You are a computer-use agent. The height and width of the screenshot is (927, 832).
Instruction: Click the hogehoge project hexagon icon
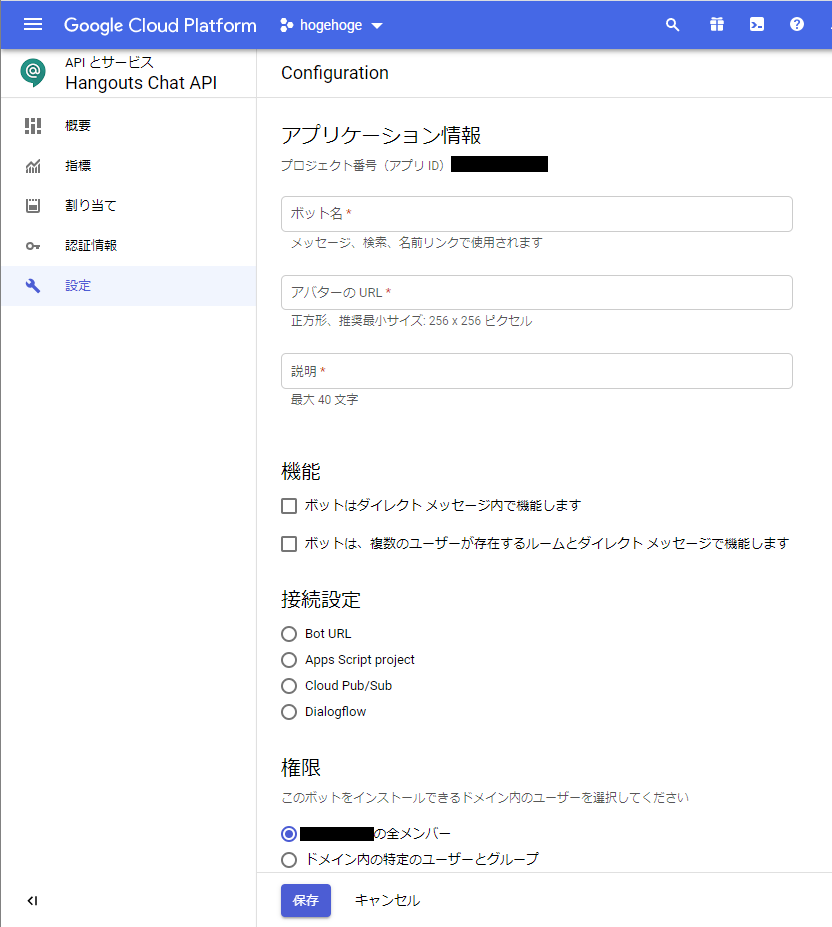click(x=287, y=25)
